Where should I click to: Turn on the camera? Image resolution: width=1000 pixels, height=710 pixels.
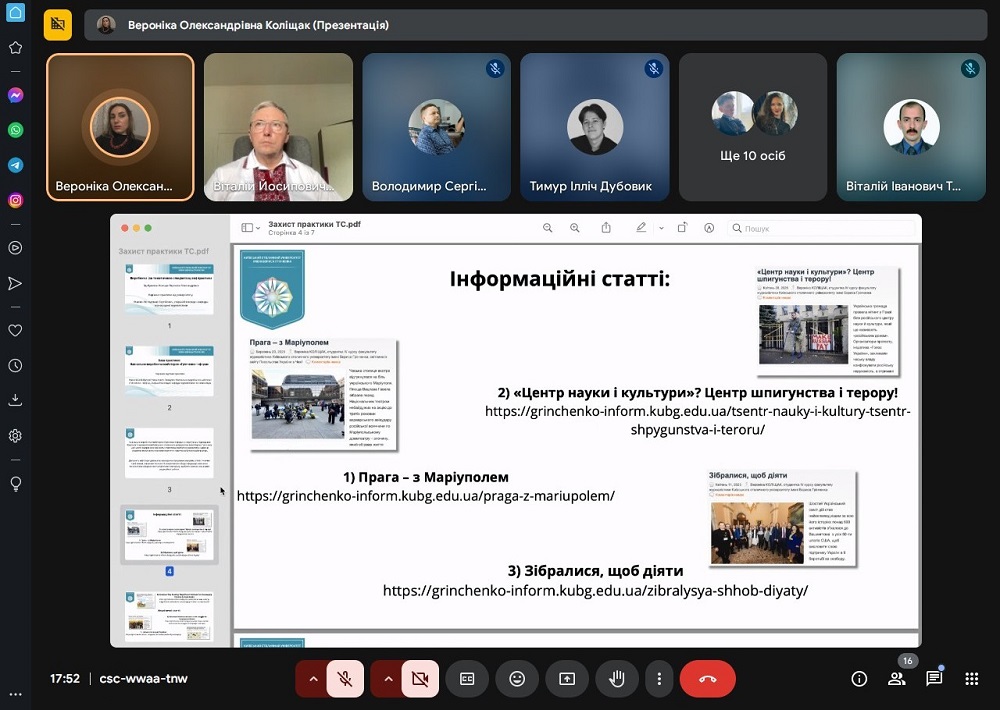420,679
